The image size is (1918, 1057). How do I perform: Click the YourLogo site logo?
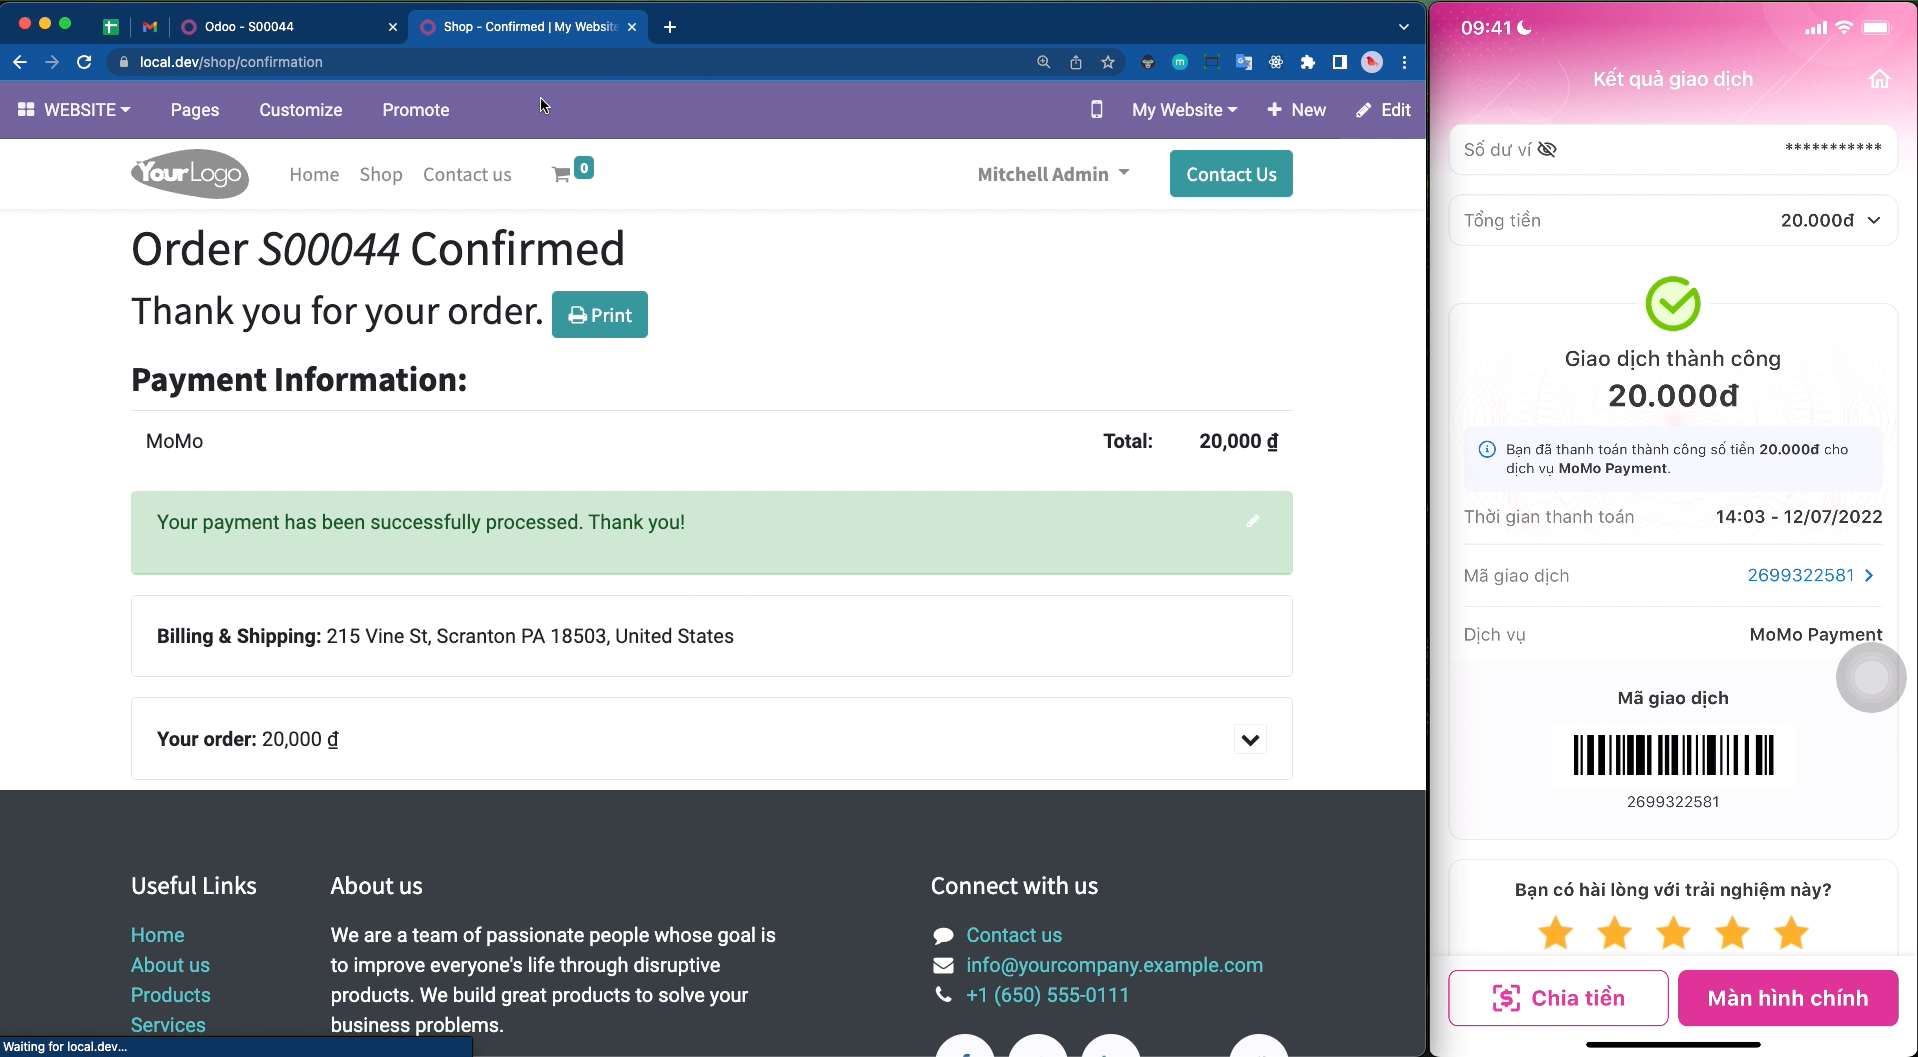tap(190, 174)
